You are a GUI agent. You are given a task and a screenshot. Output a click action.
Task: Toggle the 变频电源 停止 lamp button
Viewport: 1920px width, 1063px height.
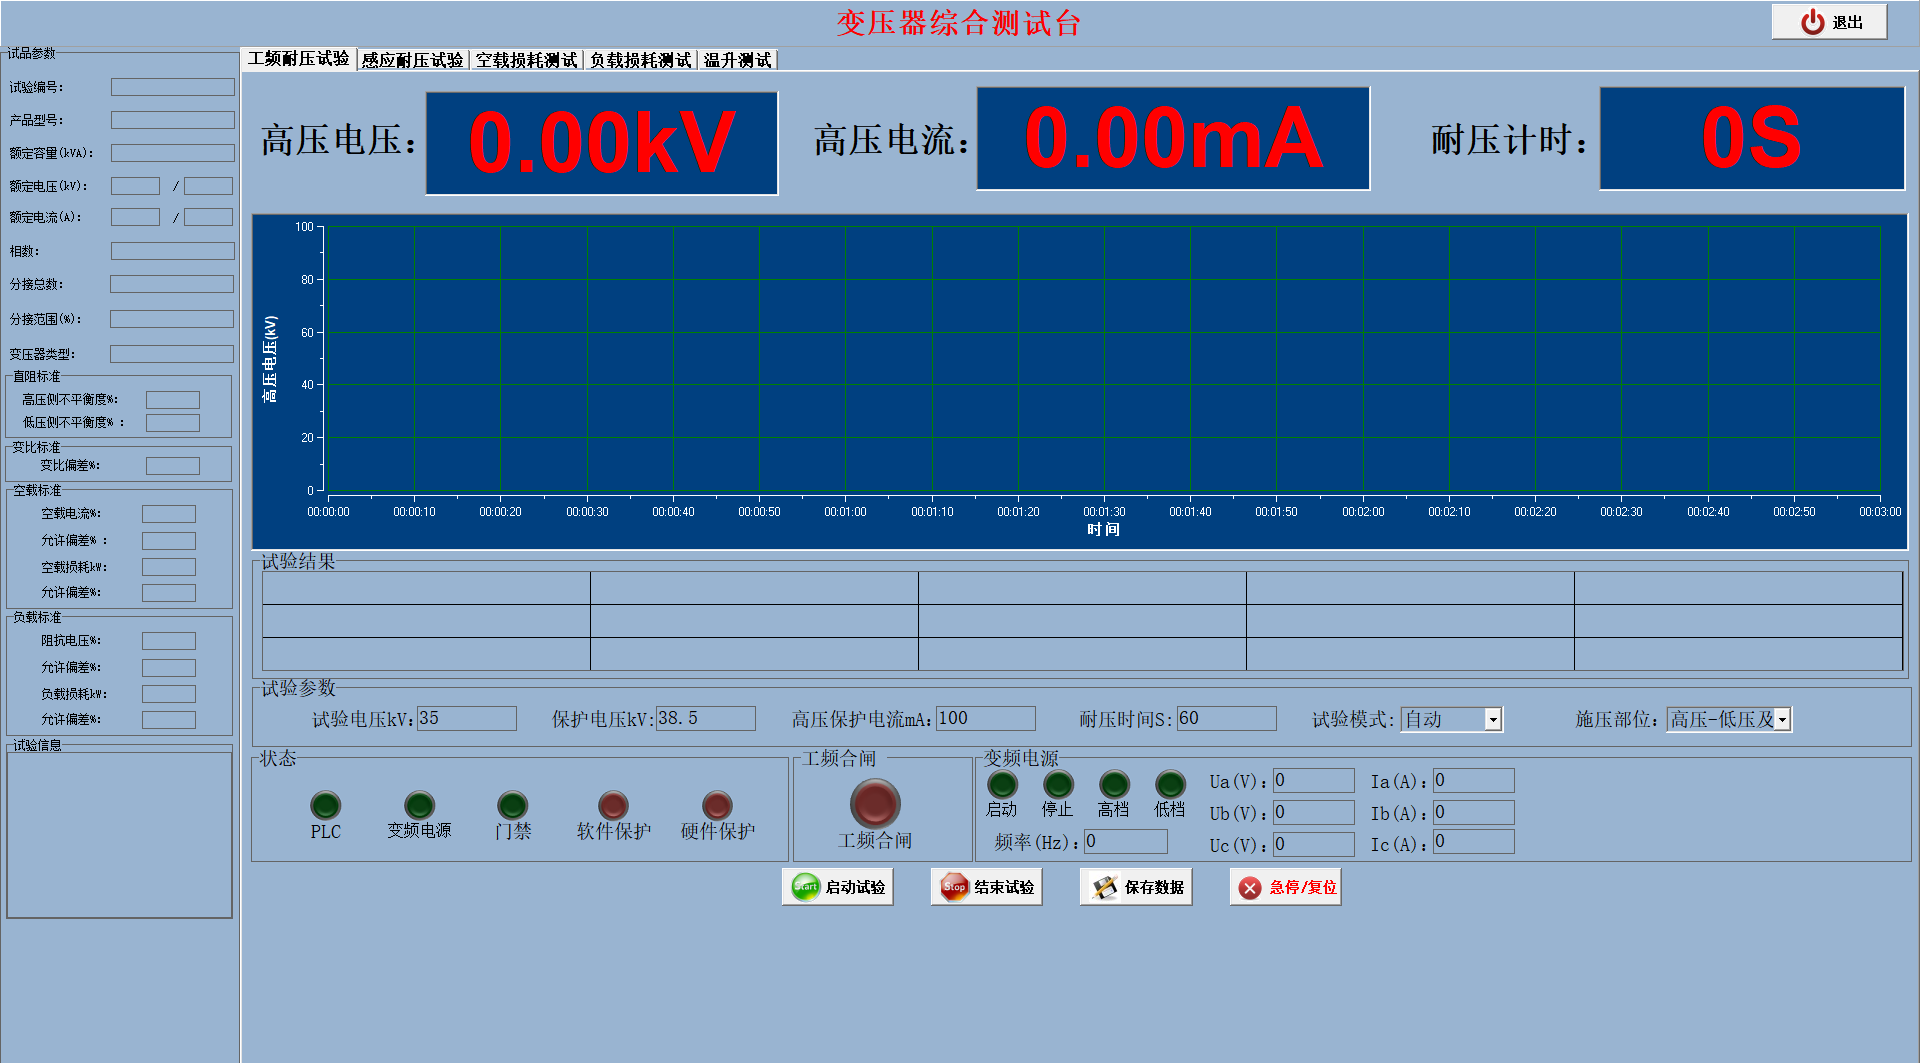1058,784
